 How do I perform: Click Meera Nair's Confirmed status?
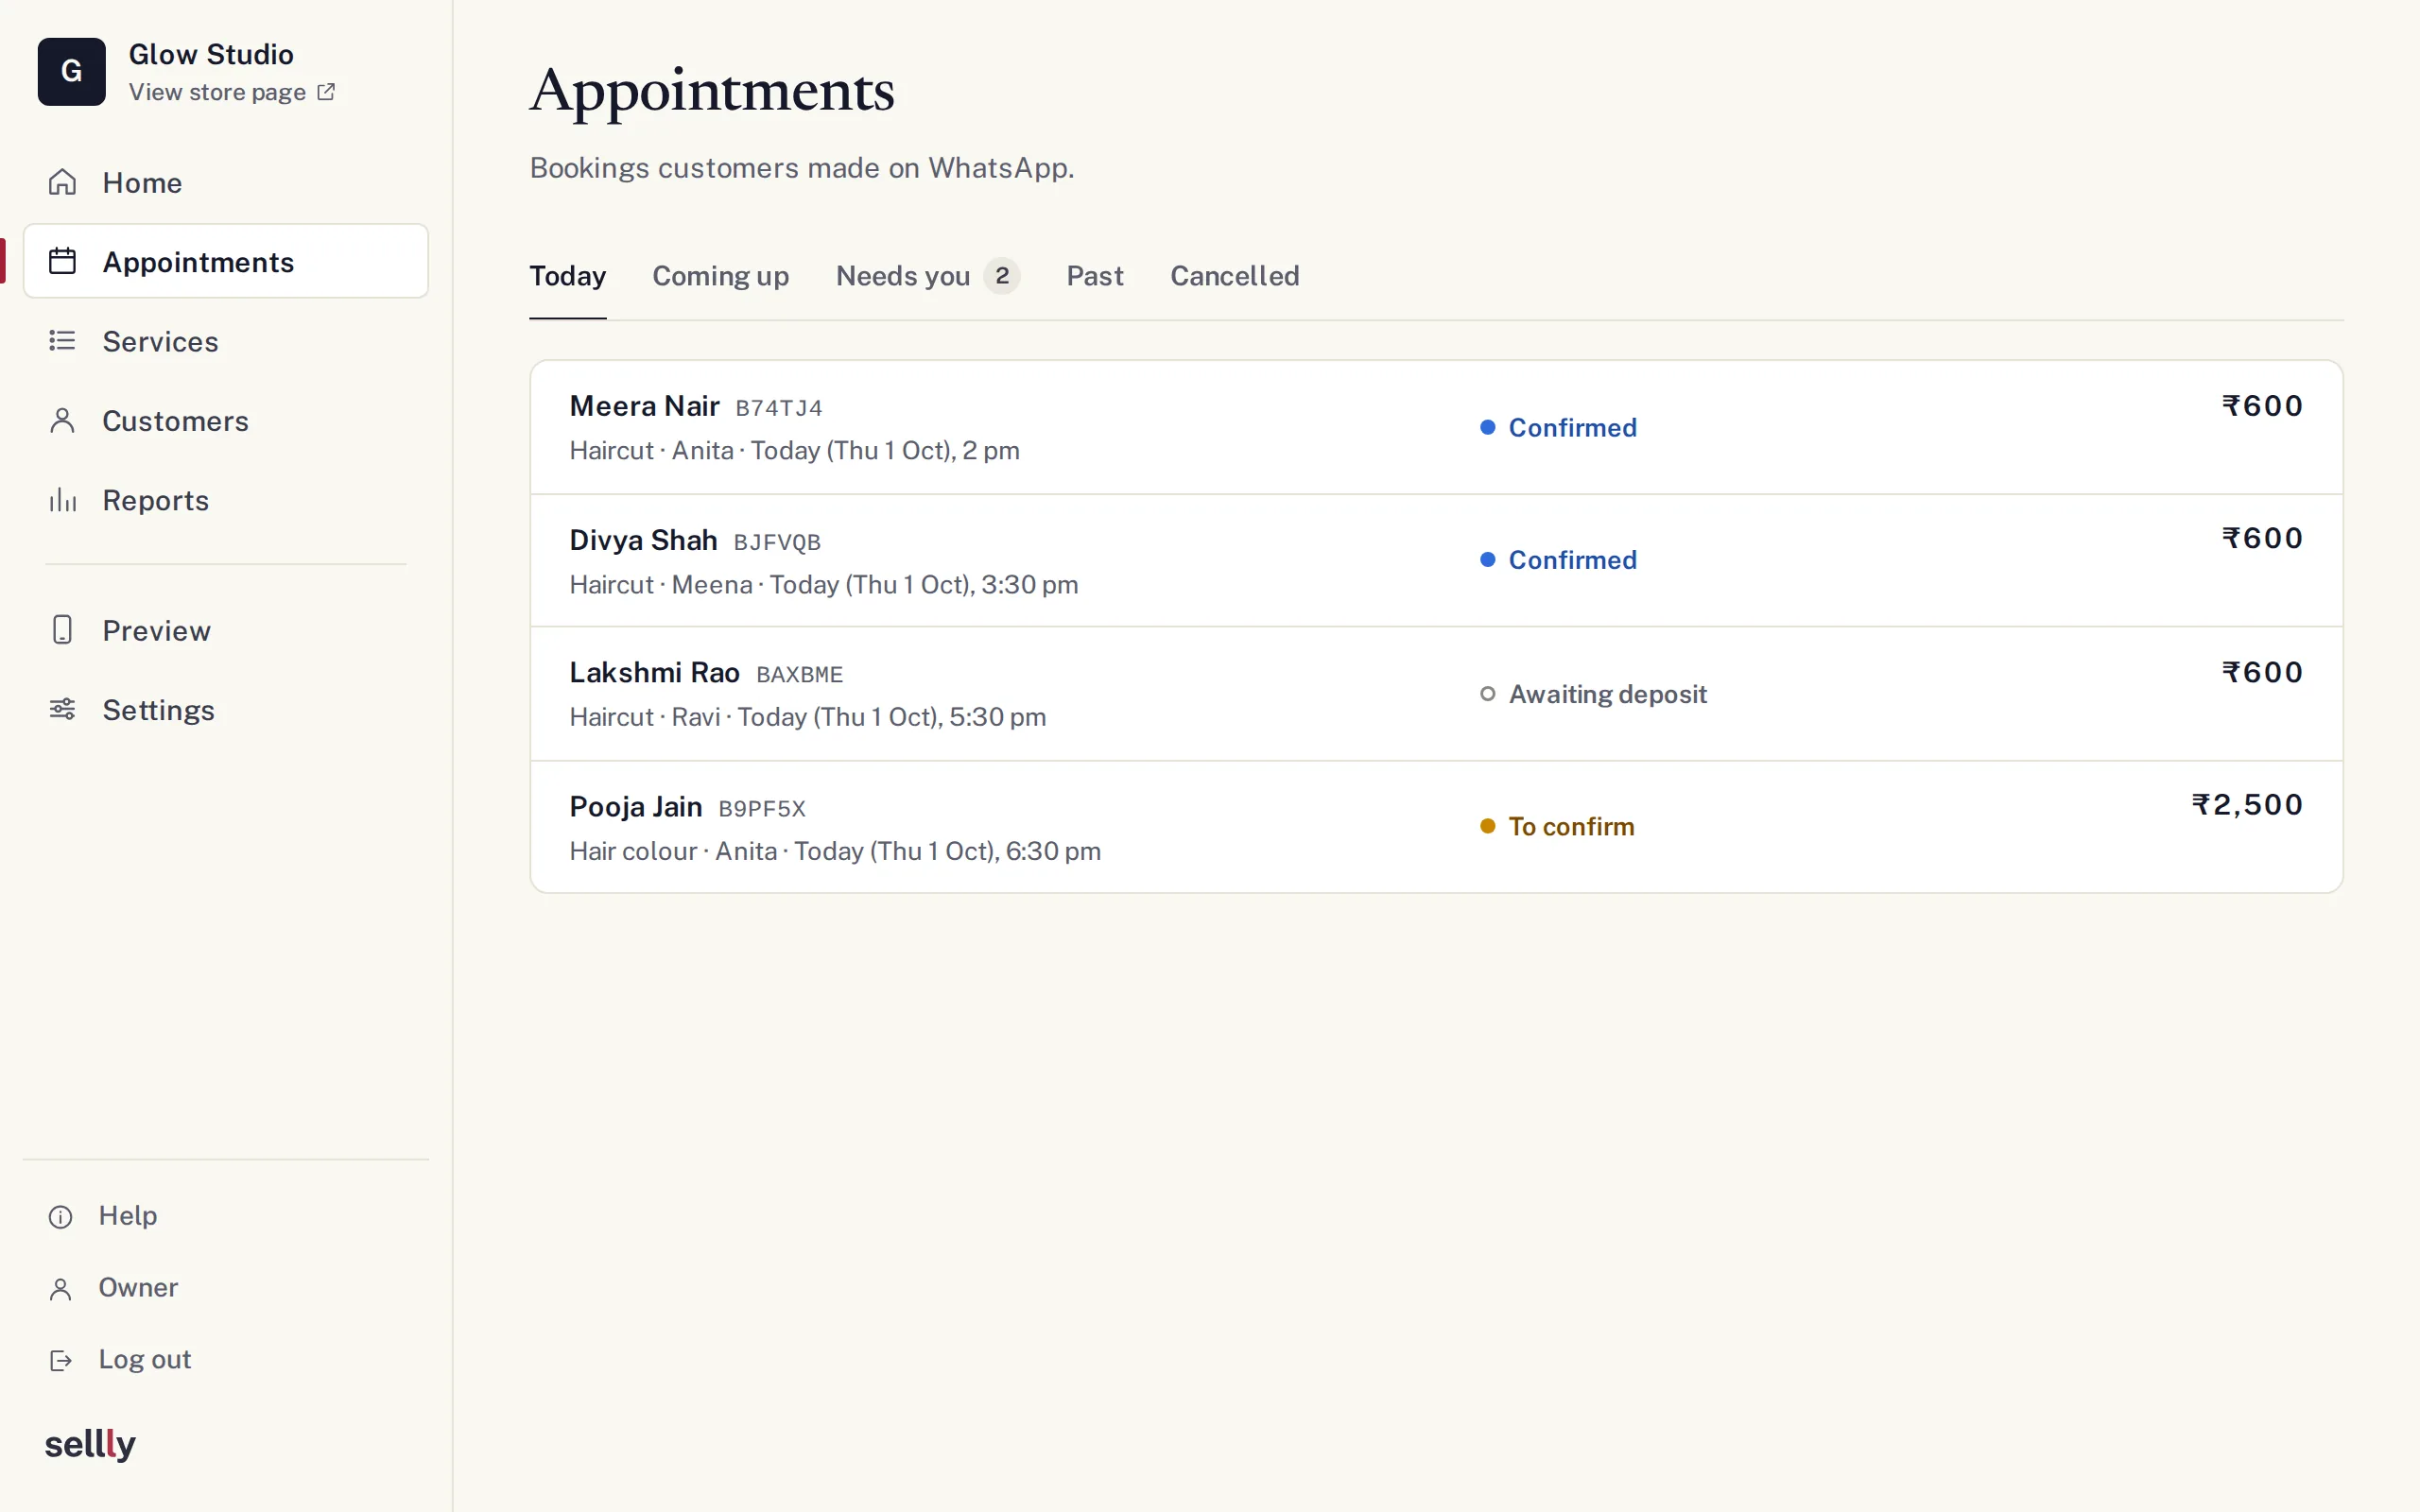pos(1558,427)
